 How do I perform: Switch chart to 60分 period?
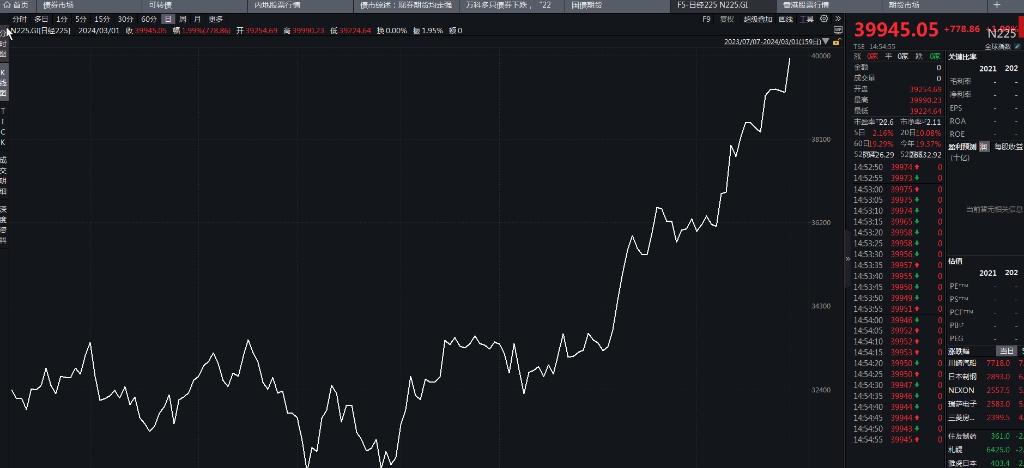(148, 19)
